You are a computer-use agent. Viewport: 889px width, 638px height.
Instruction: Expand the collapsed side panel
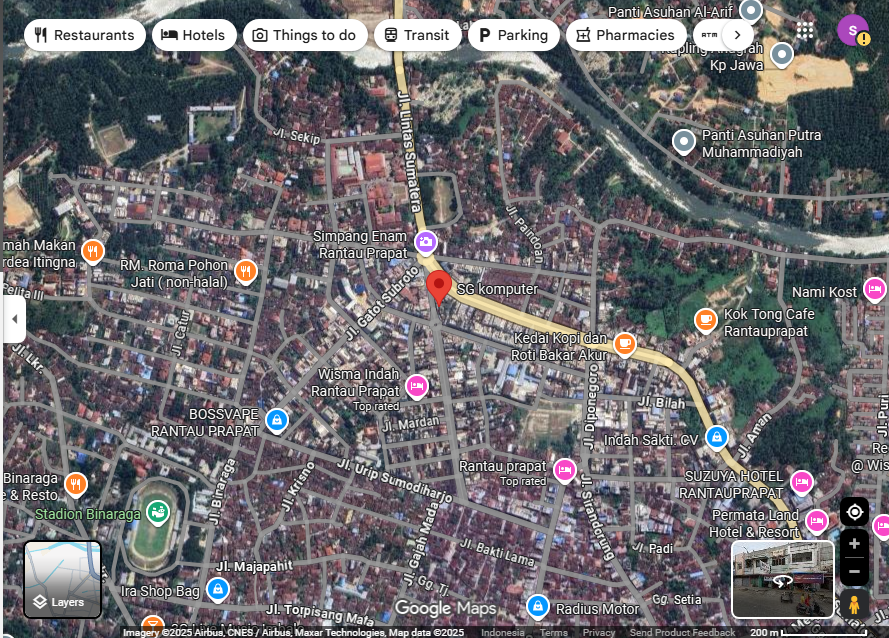click(14, 319)
